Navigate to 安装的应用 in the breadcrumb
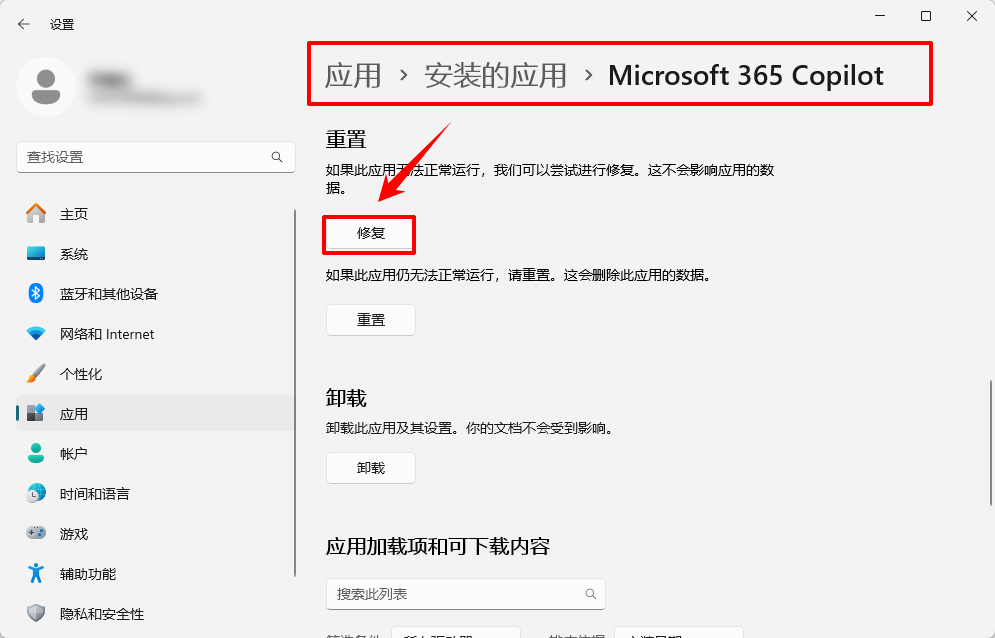Viewport: 995px width, 638px height. [495, 76]
